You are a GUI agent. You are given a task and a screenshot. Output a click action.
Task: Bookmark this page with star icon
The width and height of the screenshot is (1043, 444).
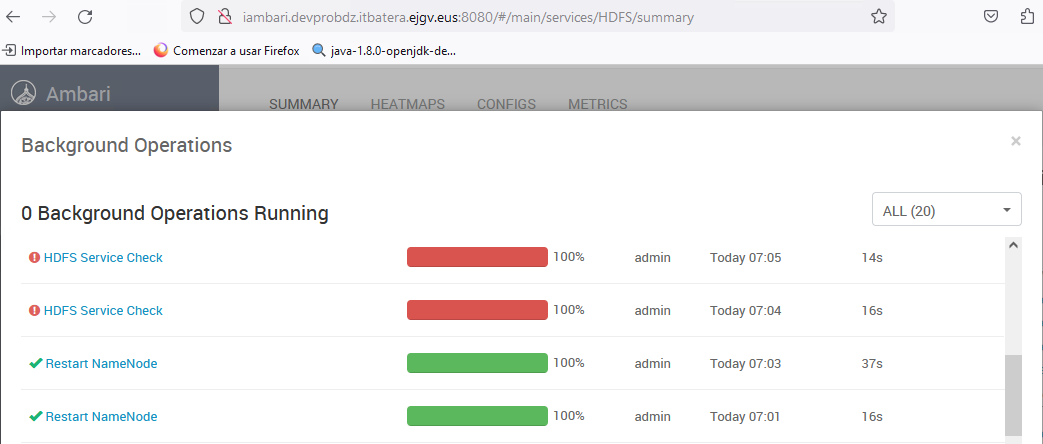879,16
